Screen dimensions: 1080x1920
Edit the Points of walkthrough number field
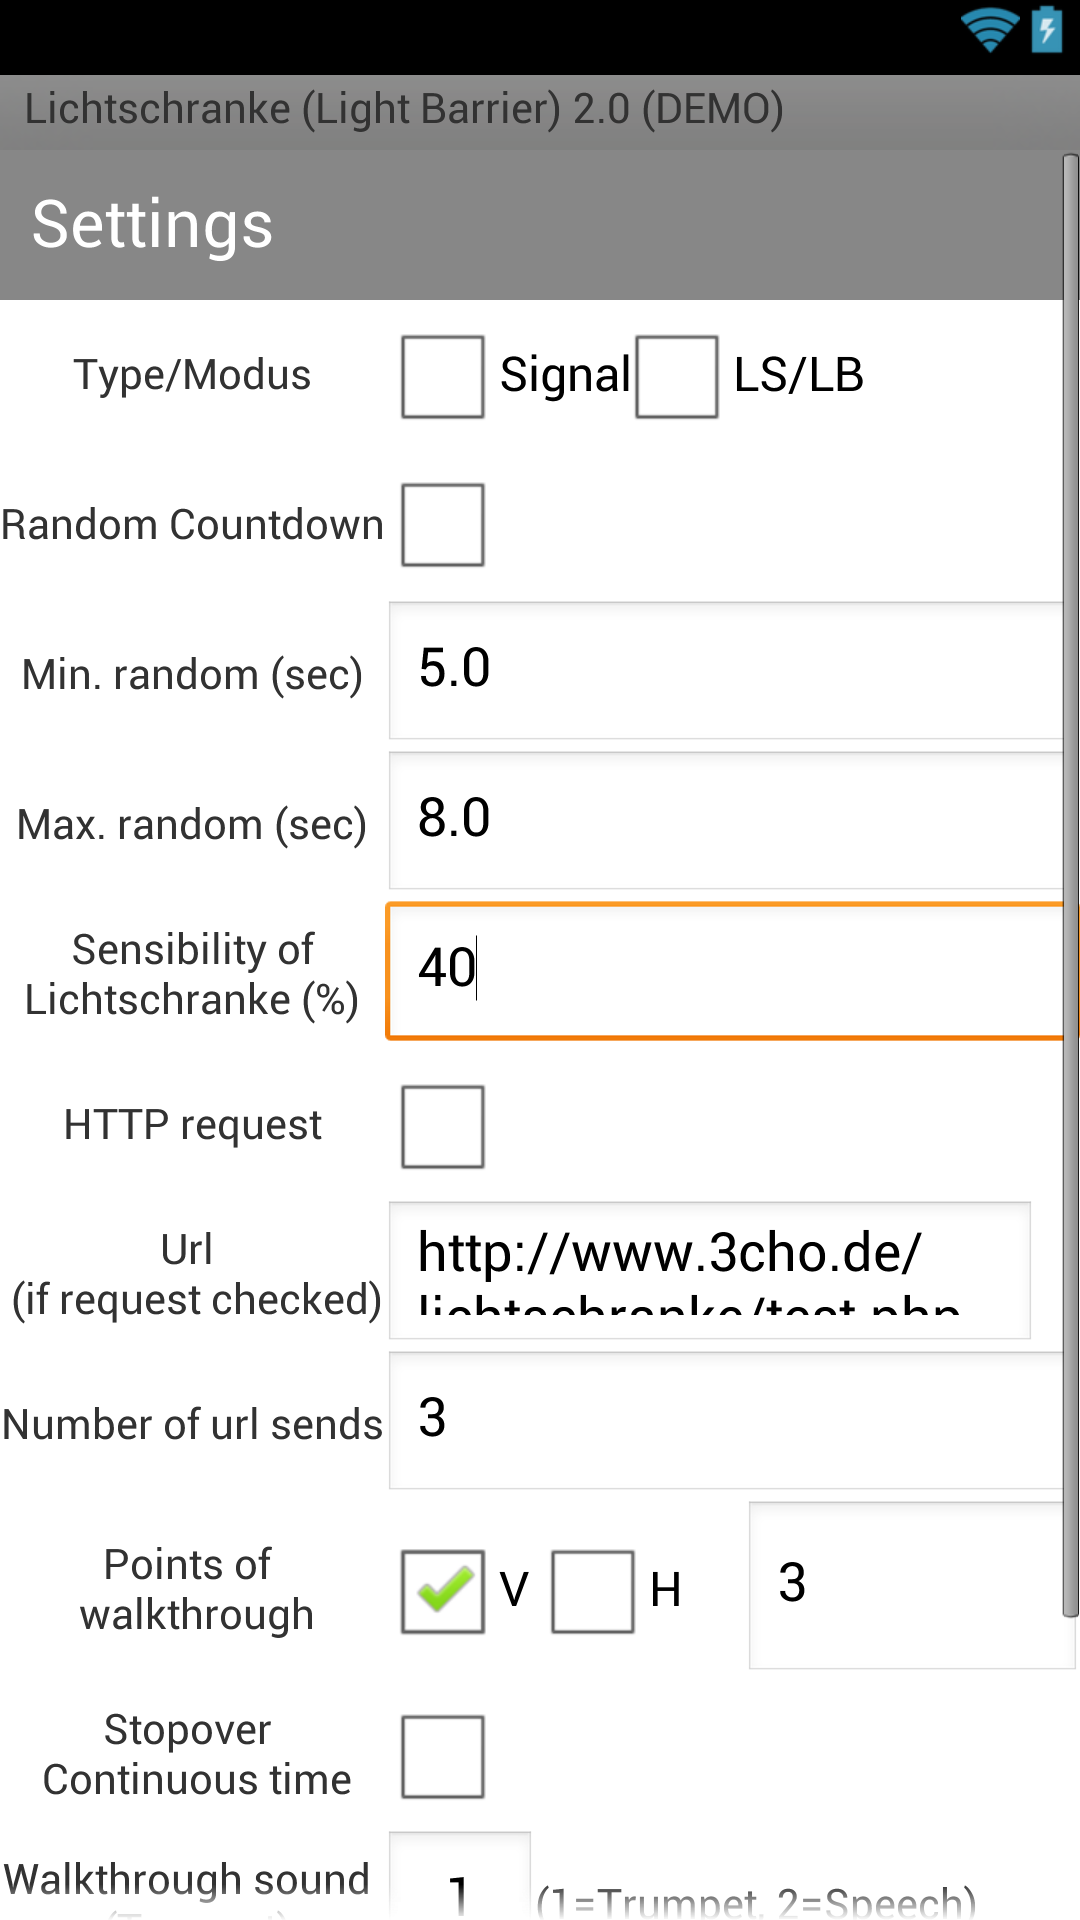click(x=910, y=1585)
